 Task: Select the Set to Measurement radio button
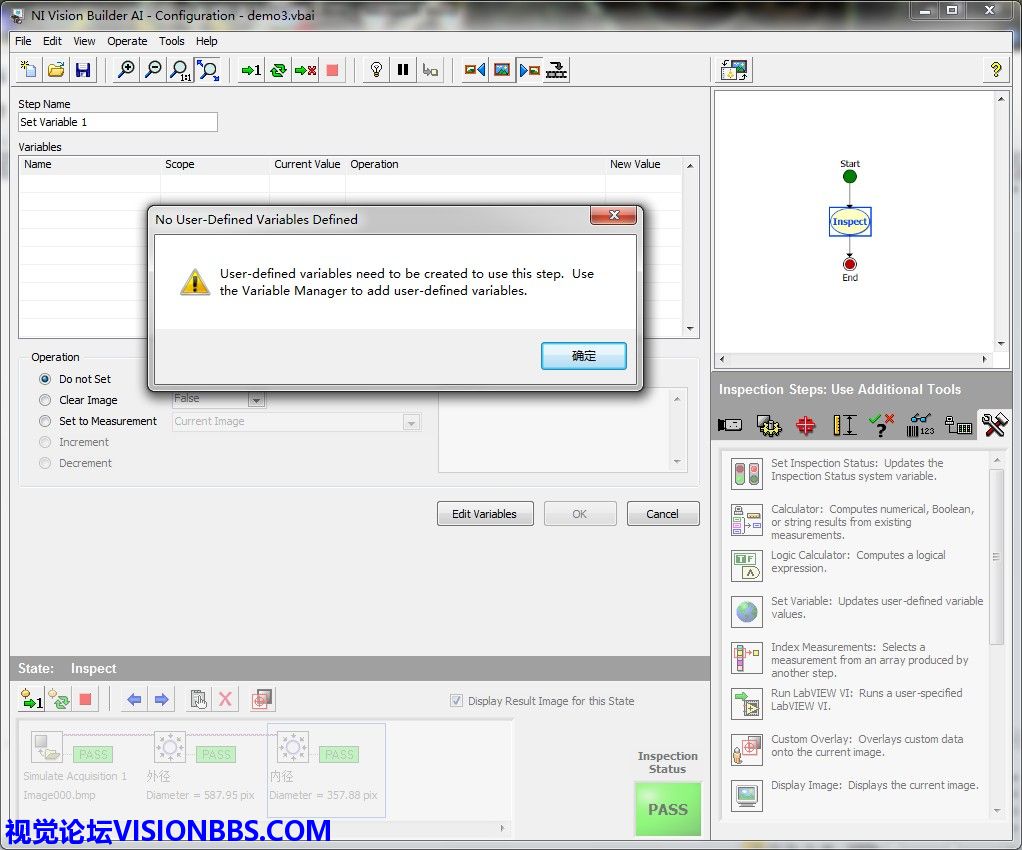[x=45, y=421]
